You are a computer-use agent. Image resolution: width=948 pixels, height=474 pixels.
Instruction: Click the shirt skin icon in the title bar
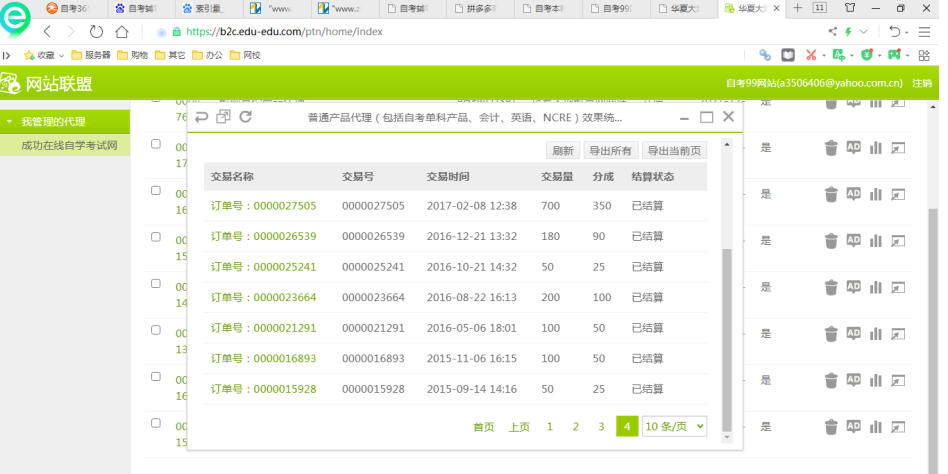click(x=850, y=8)
